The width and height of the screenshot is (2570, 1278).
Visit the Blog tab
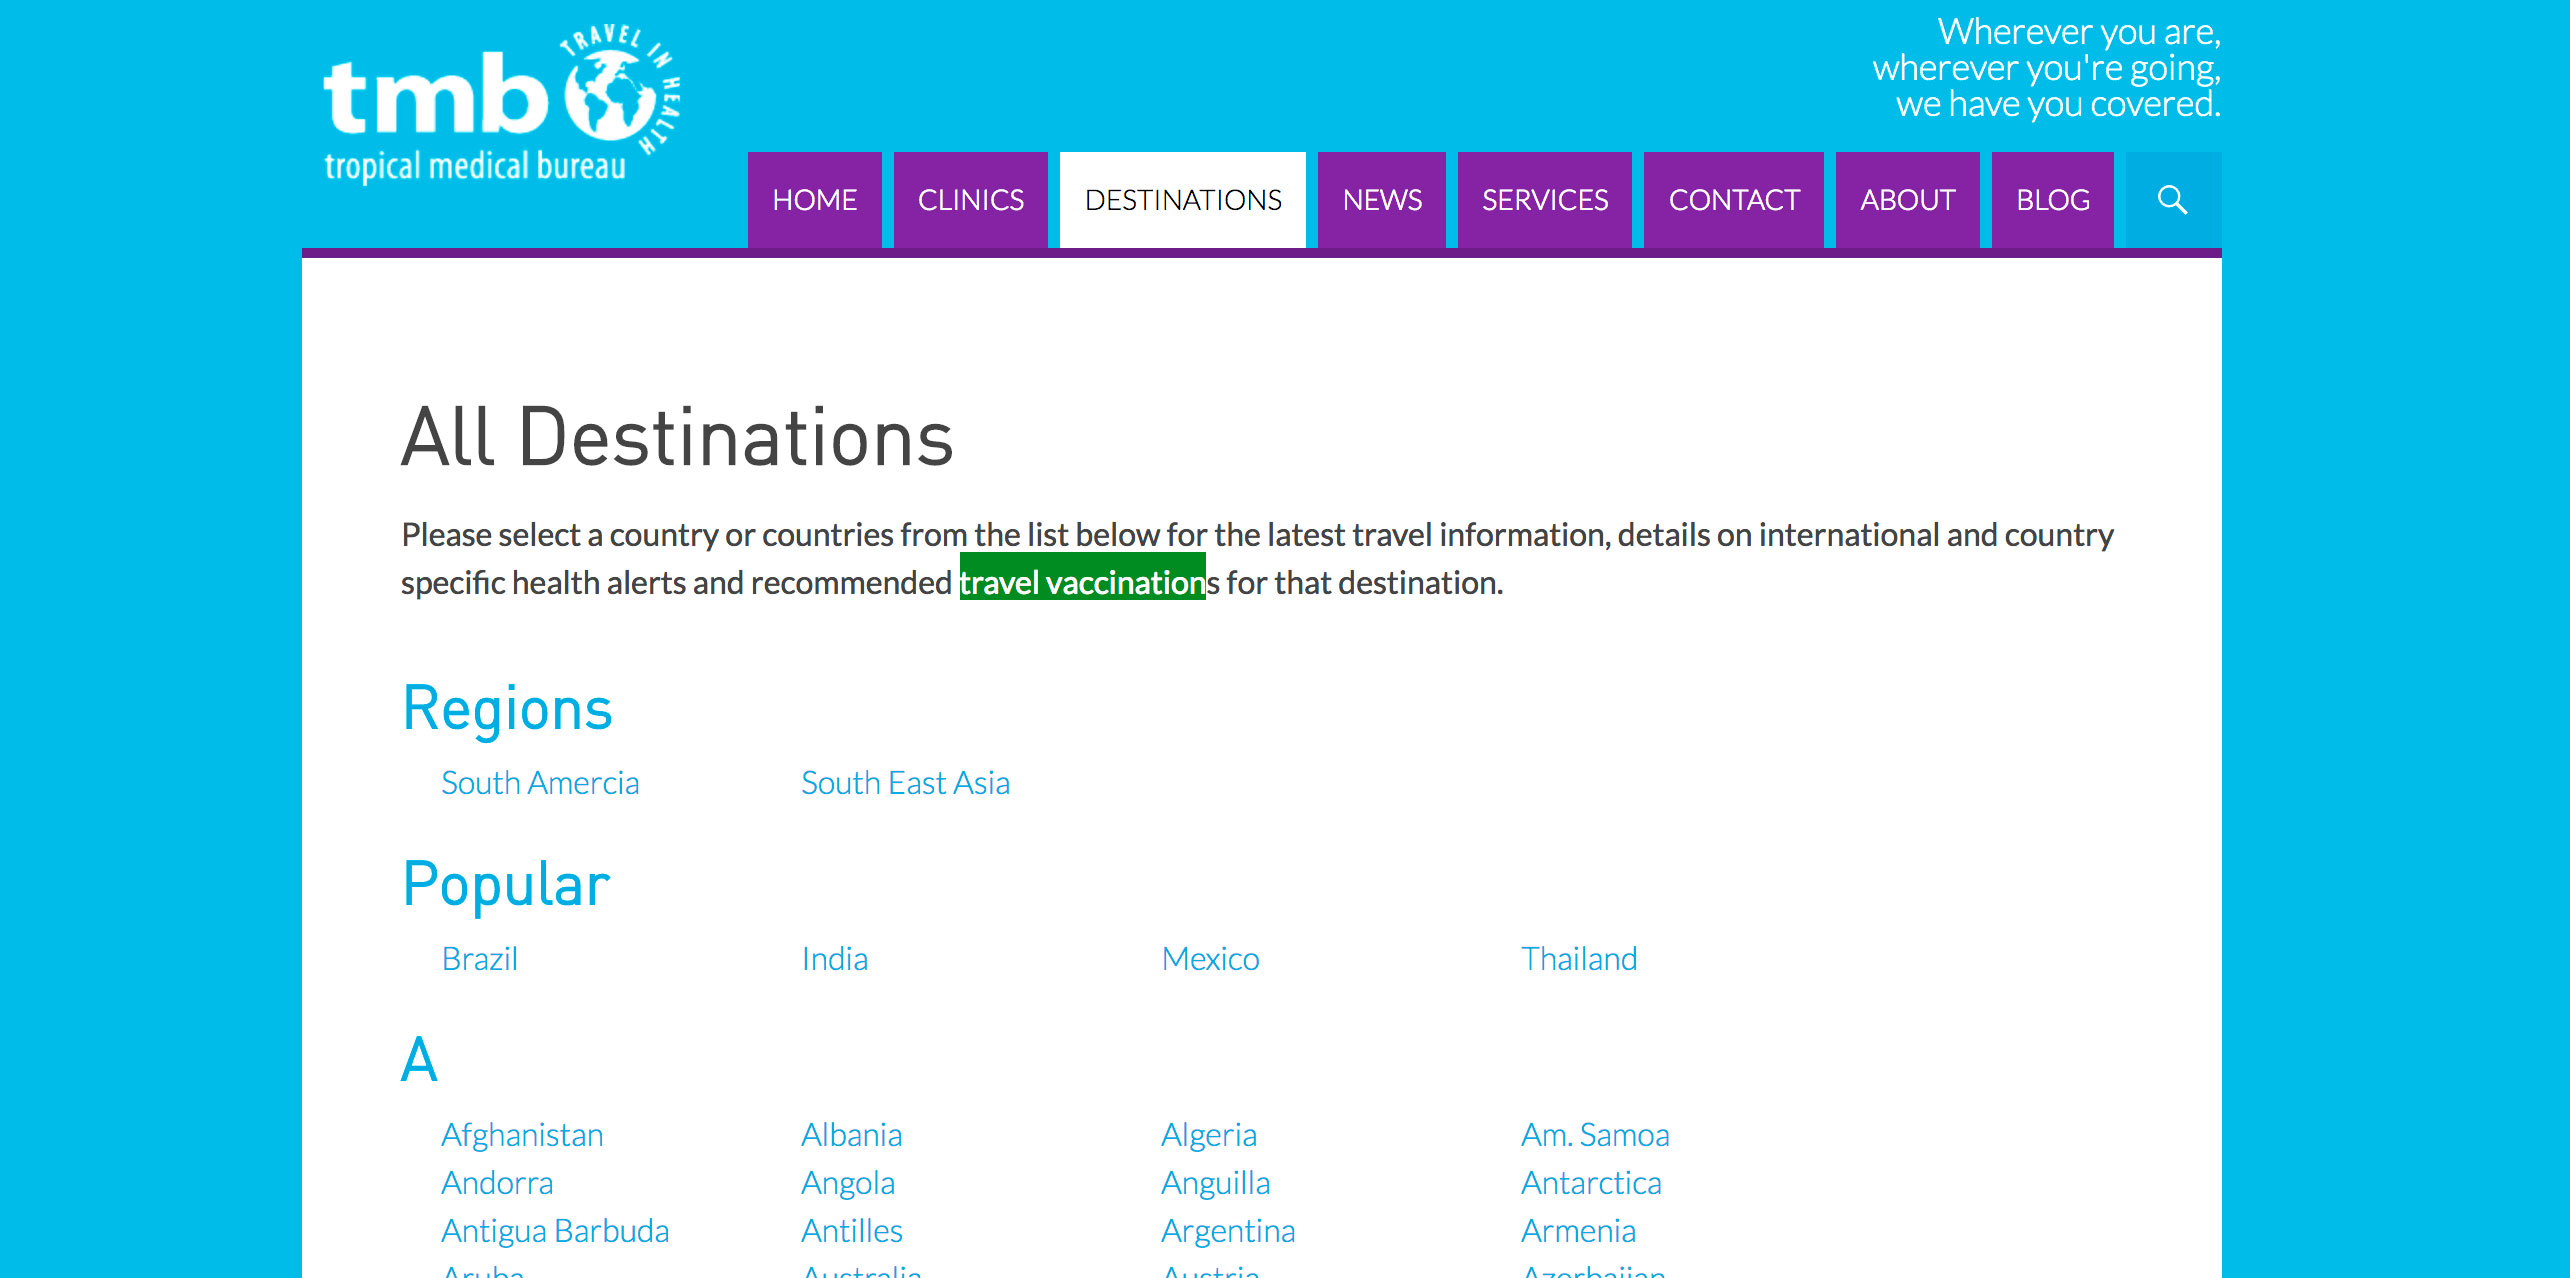2052,200
